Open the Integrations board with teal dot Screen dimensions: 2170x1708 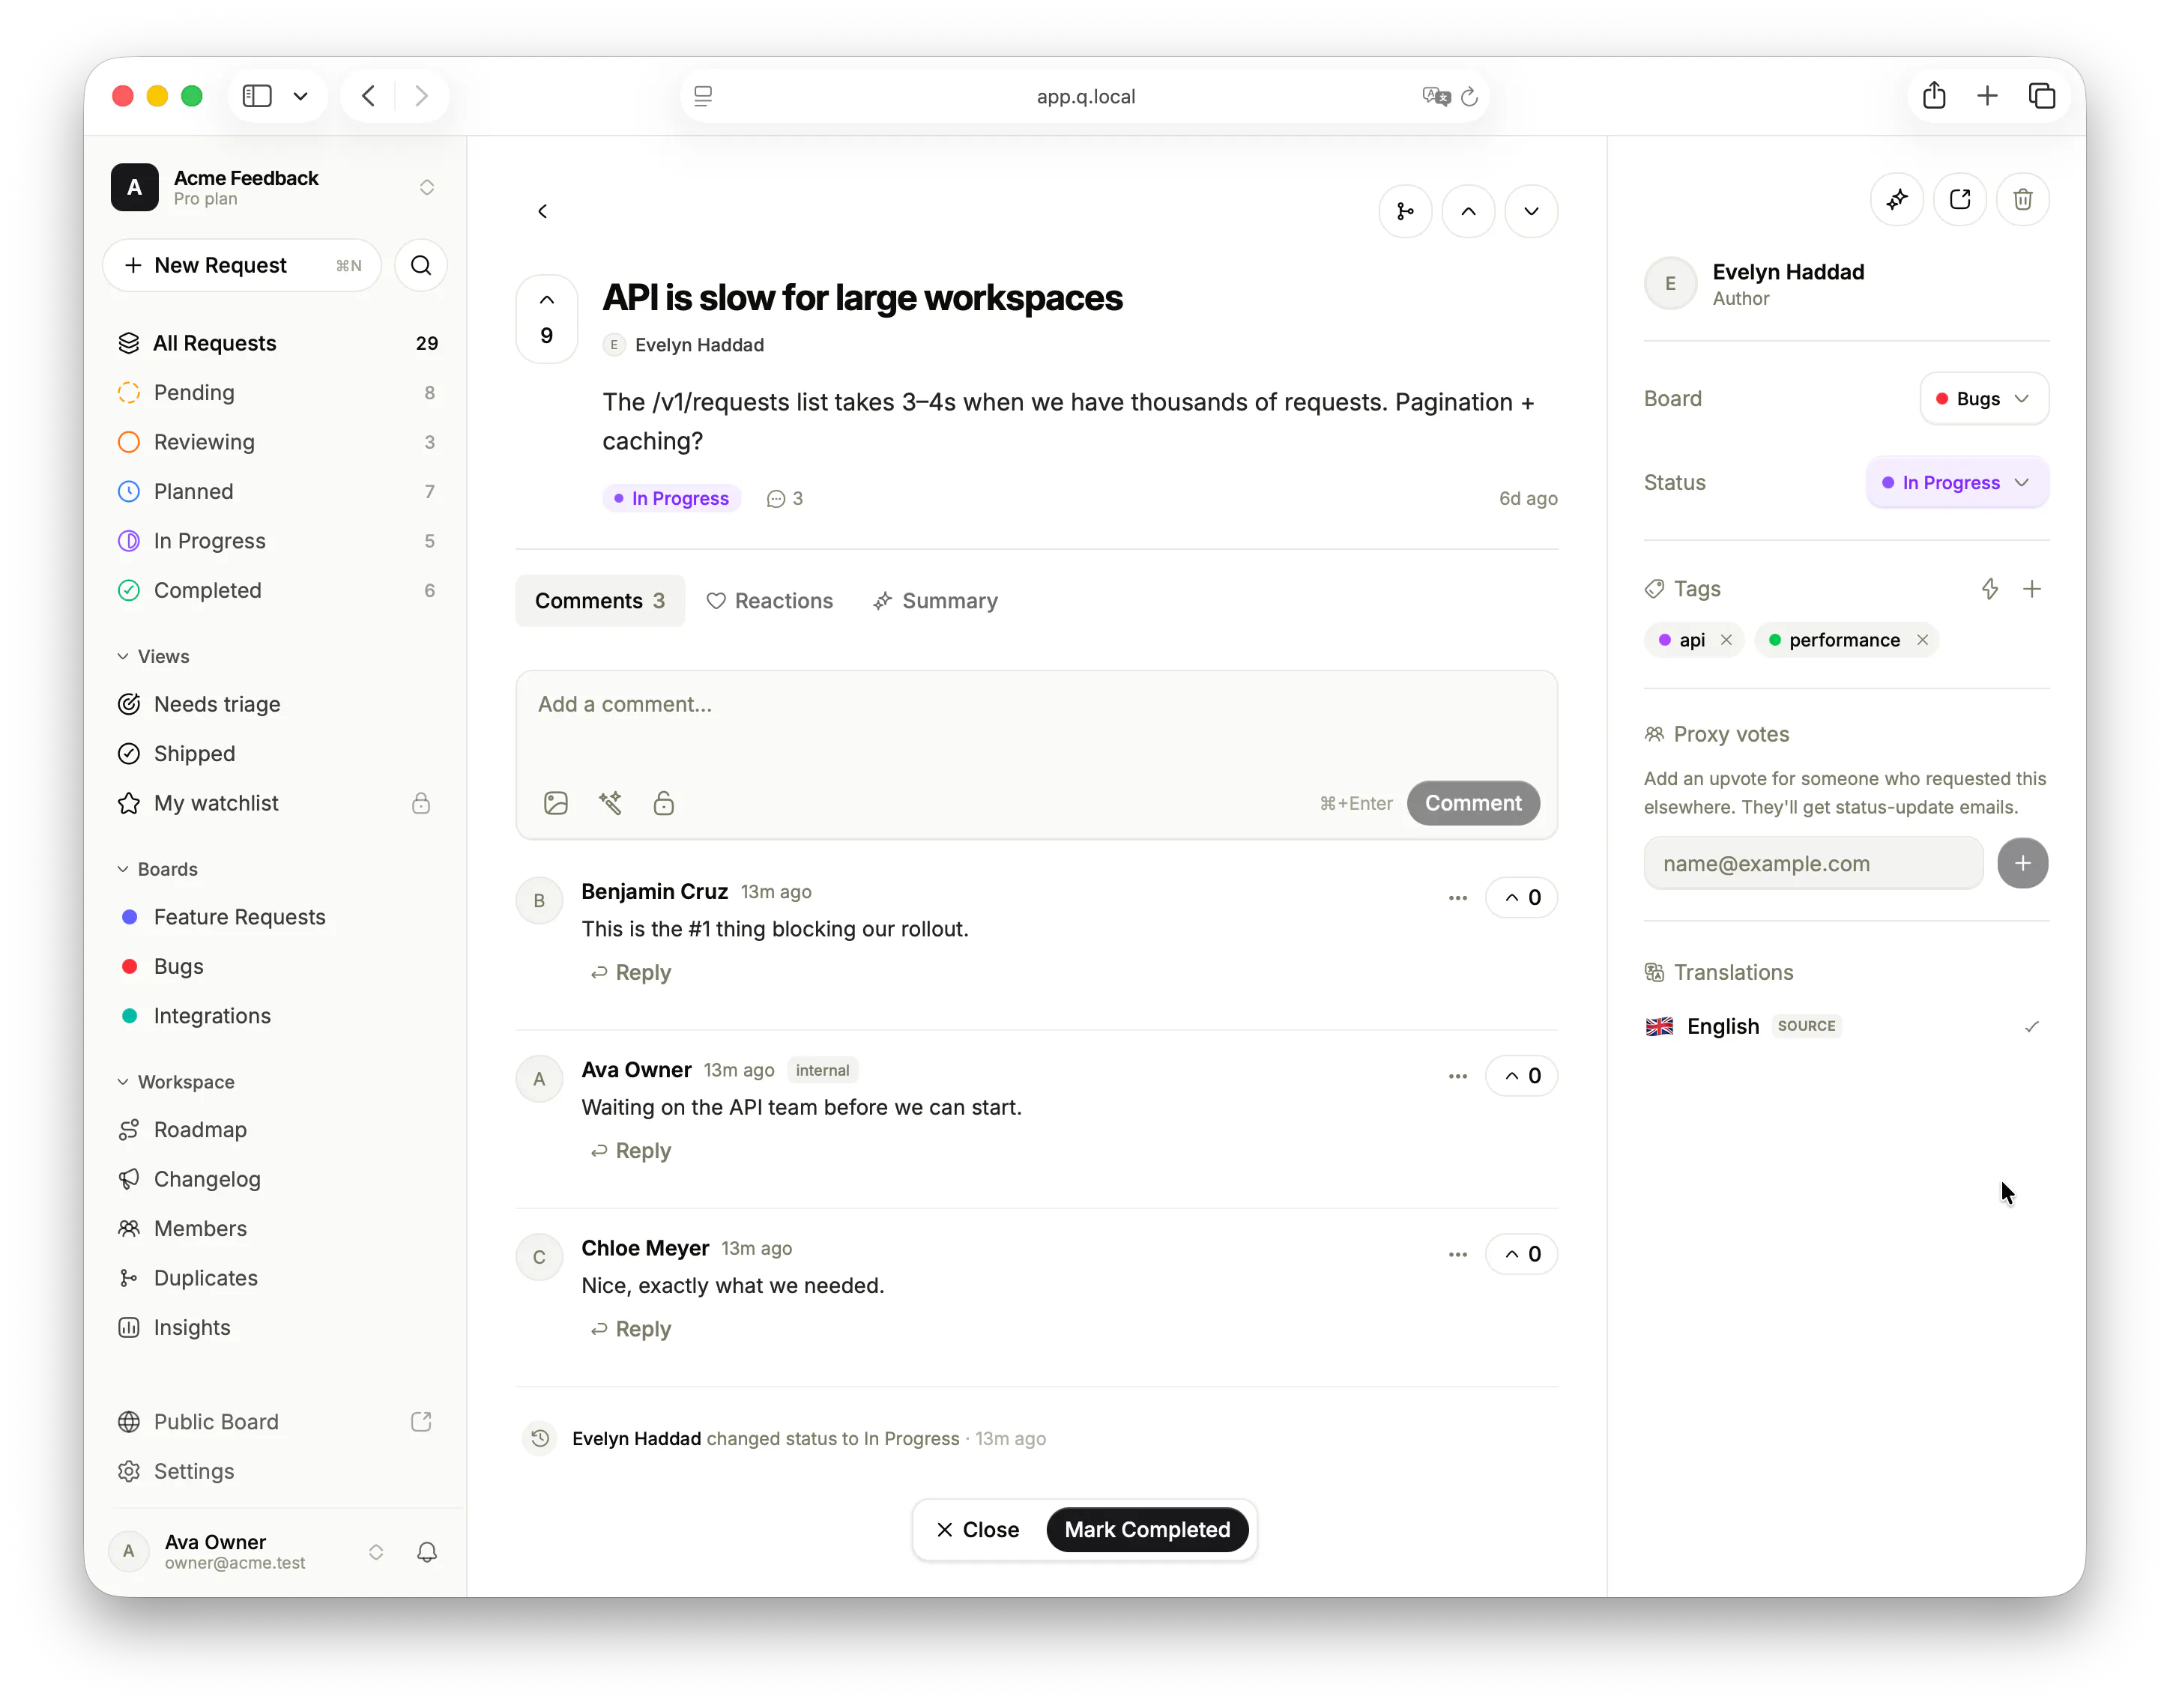277,1015
